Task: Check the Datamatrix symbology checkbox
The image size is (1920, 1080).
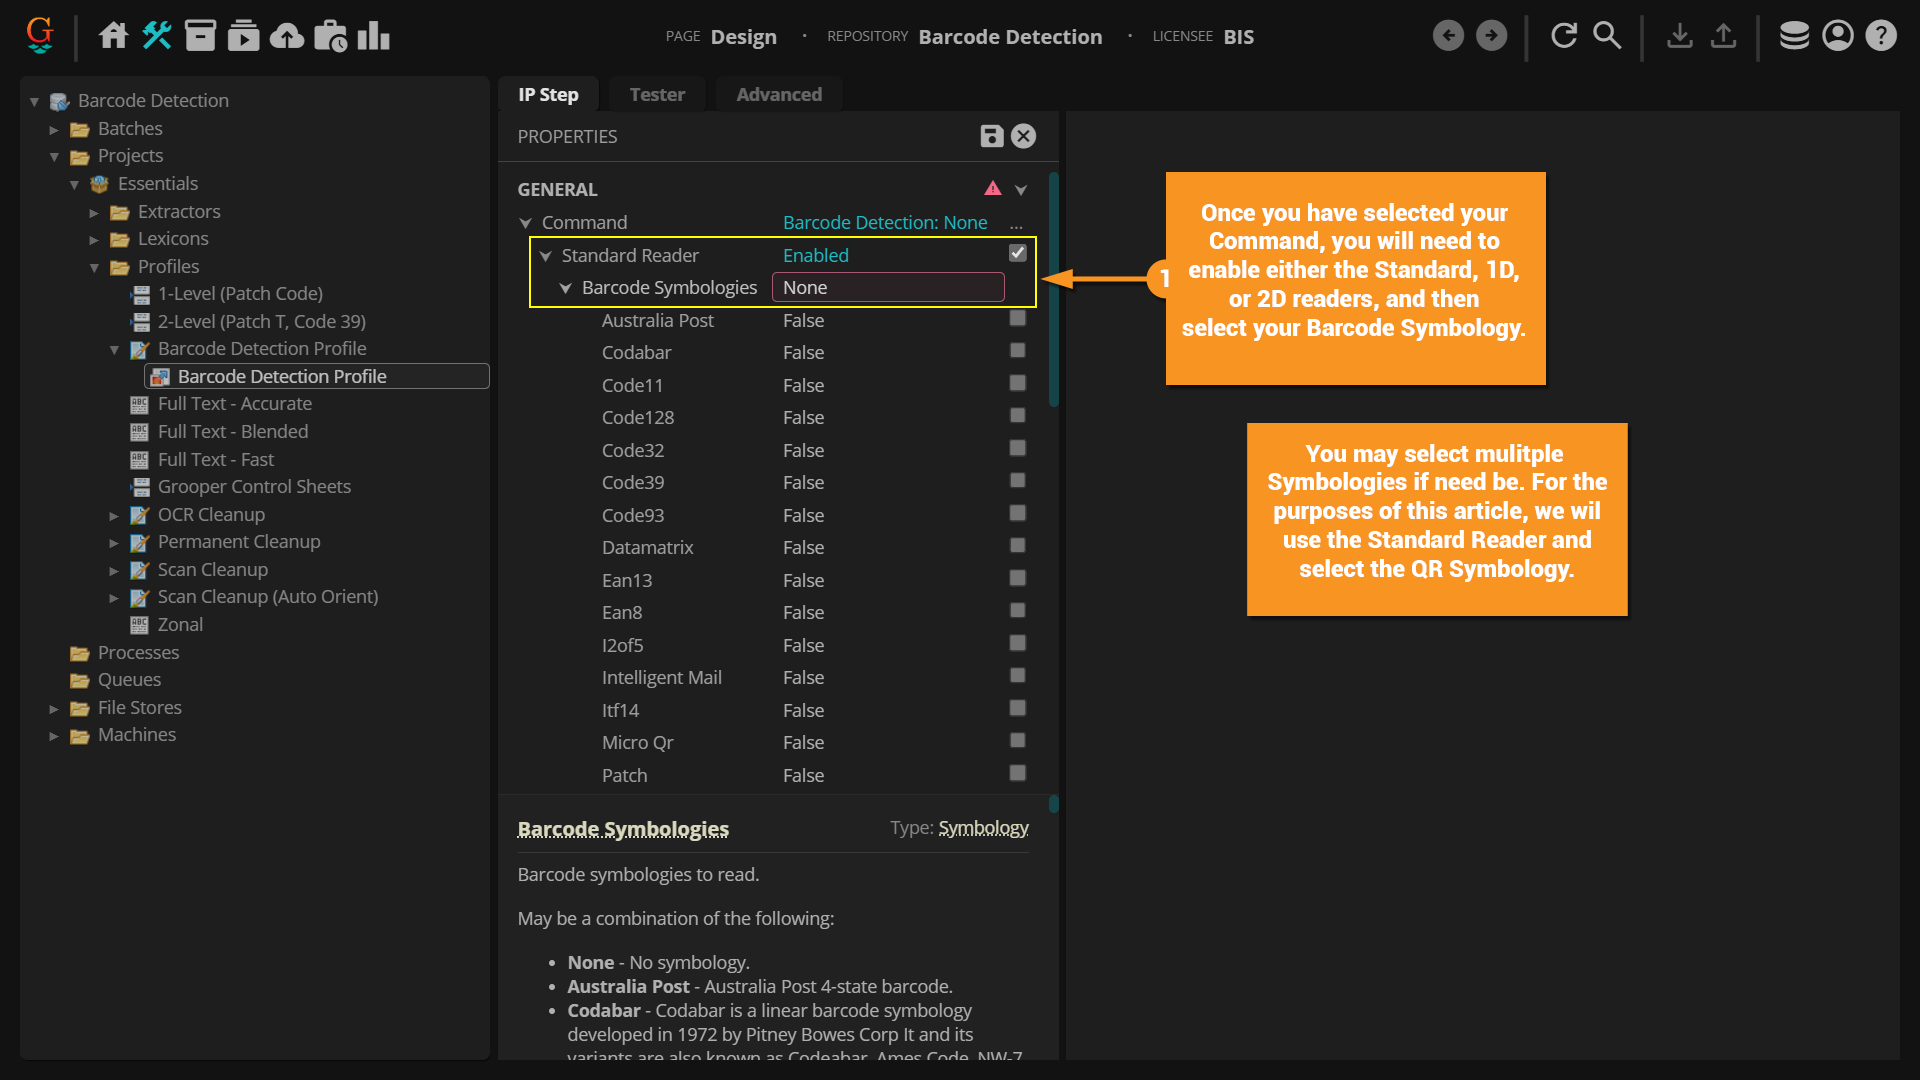Action: point(1017,546)
